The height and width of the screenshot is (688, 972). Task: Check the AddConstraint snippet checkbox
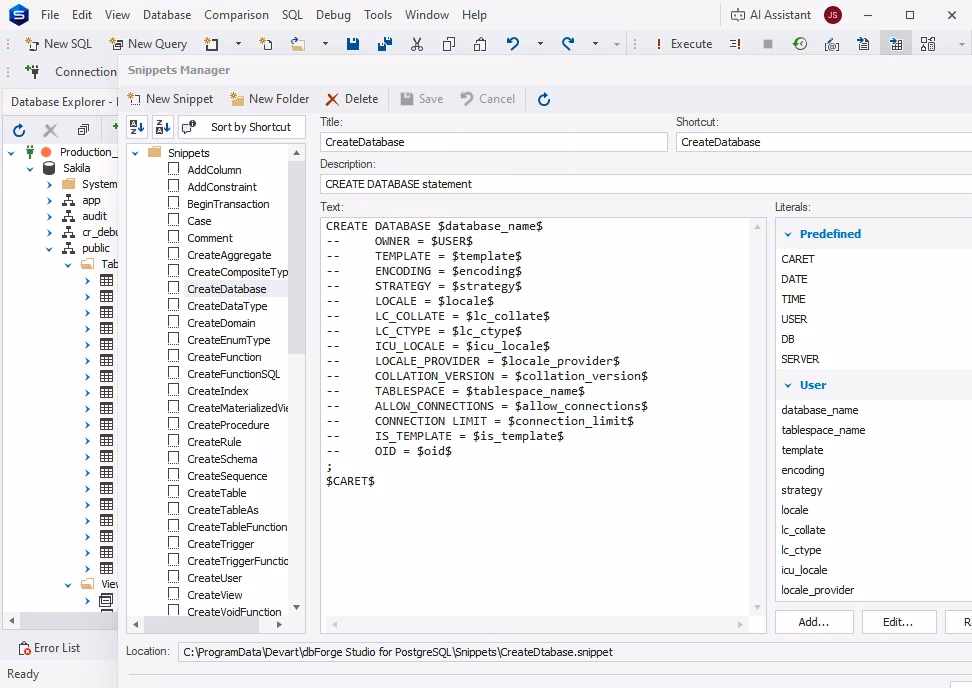coord(174,186)
